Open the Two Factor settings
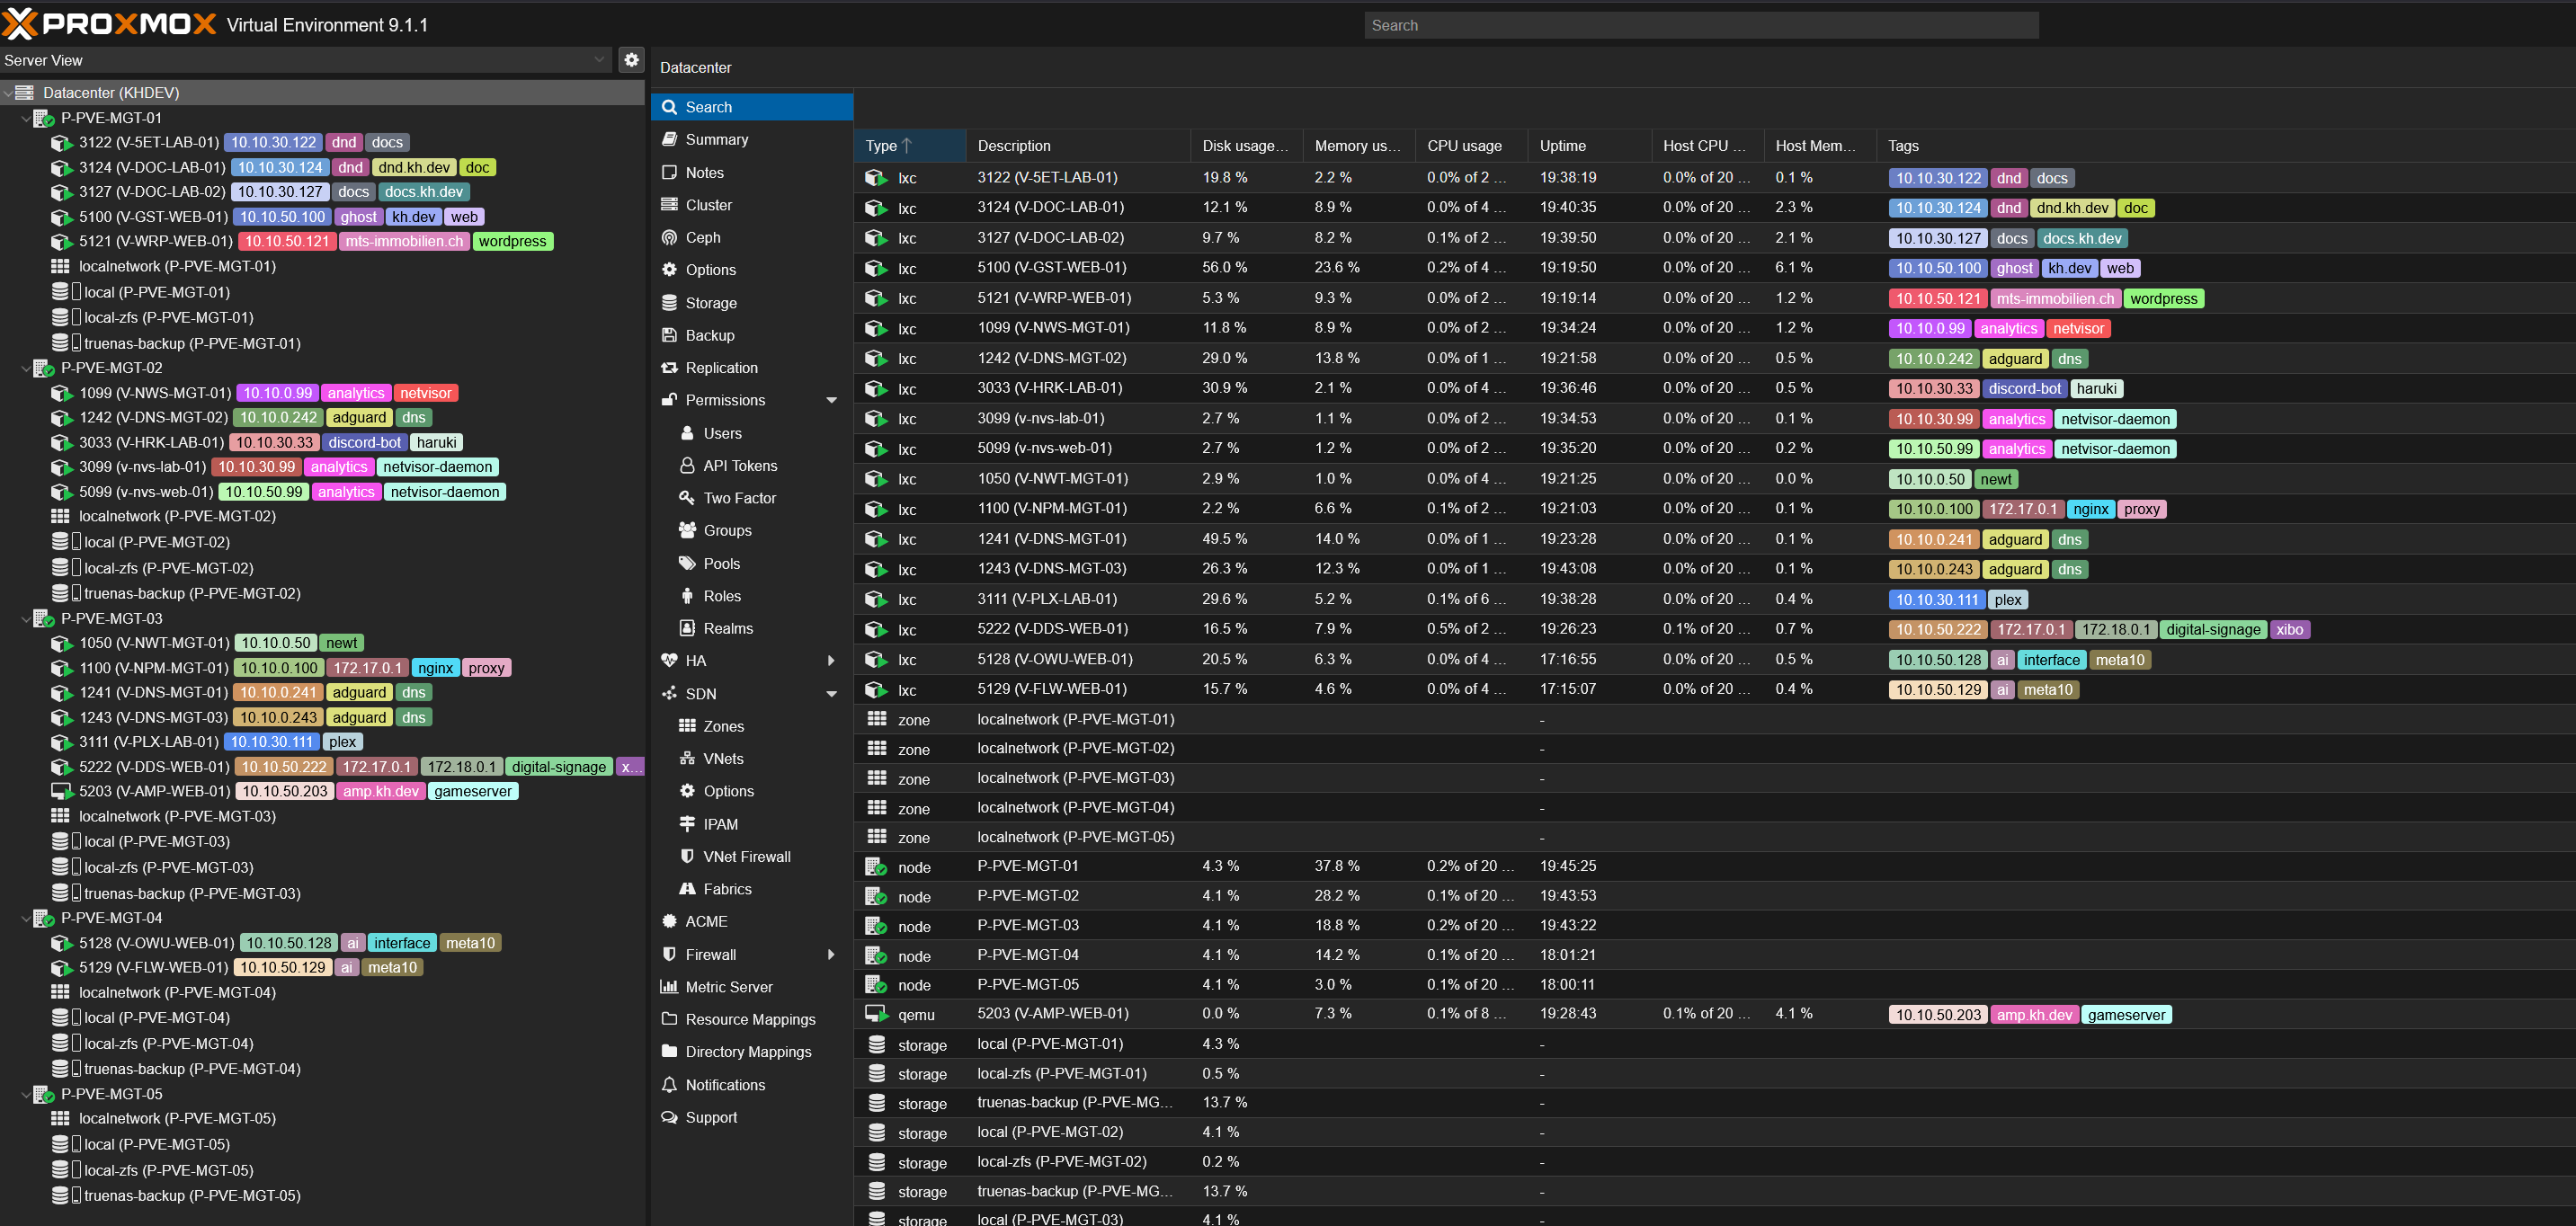This screenshot has height=1226, width=2576. tap(739, 497)
